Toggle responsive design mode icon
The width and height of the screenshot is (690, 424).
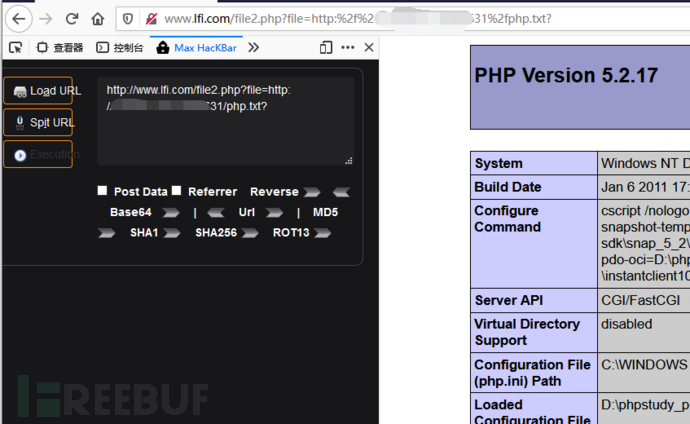(x=326, y=48)
